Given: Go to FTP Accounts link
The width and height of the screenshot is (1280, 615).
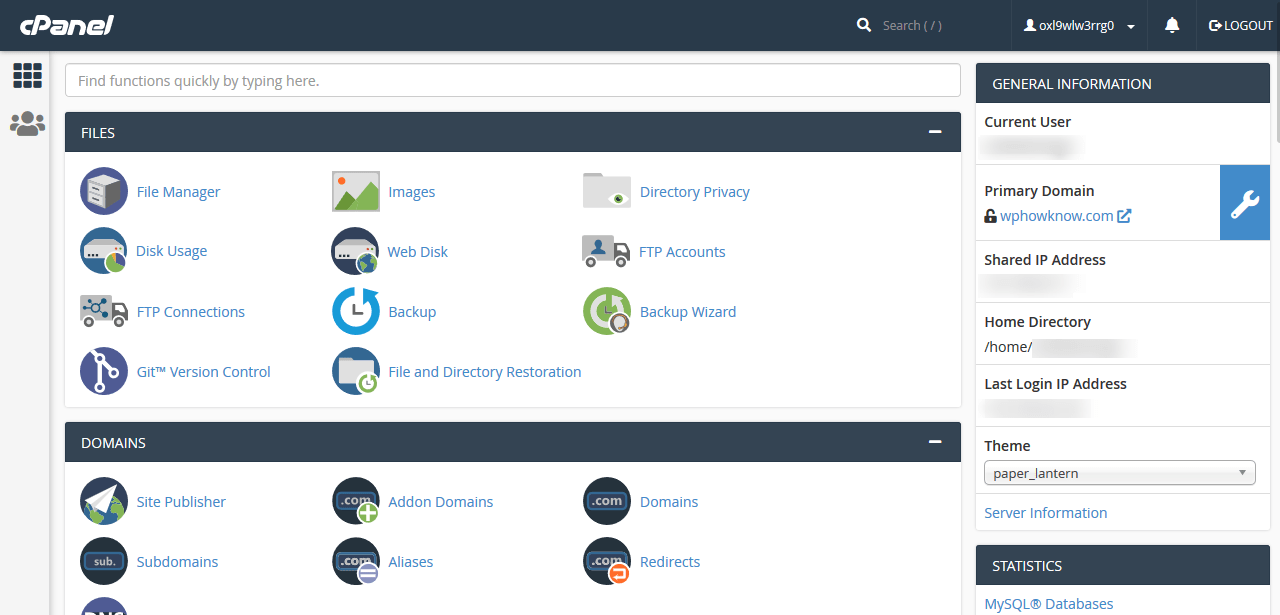Looking at the screenshot, I should click(682, 252).
